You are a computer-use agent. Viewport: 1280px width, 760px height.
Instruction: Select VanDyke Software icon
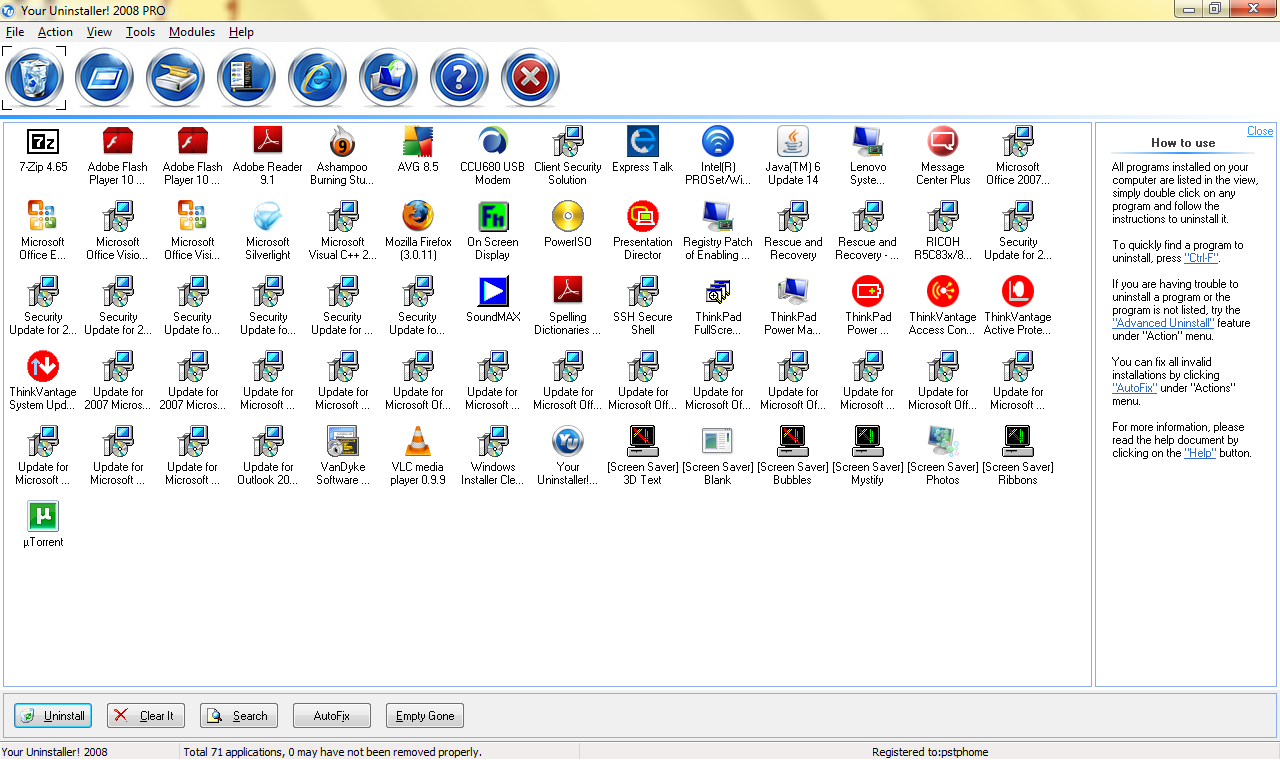(x=343, y=441)
